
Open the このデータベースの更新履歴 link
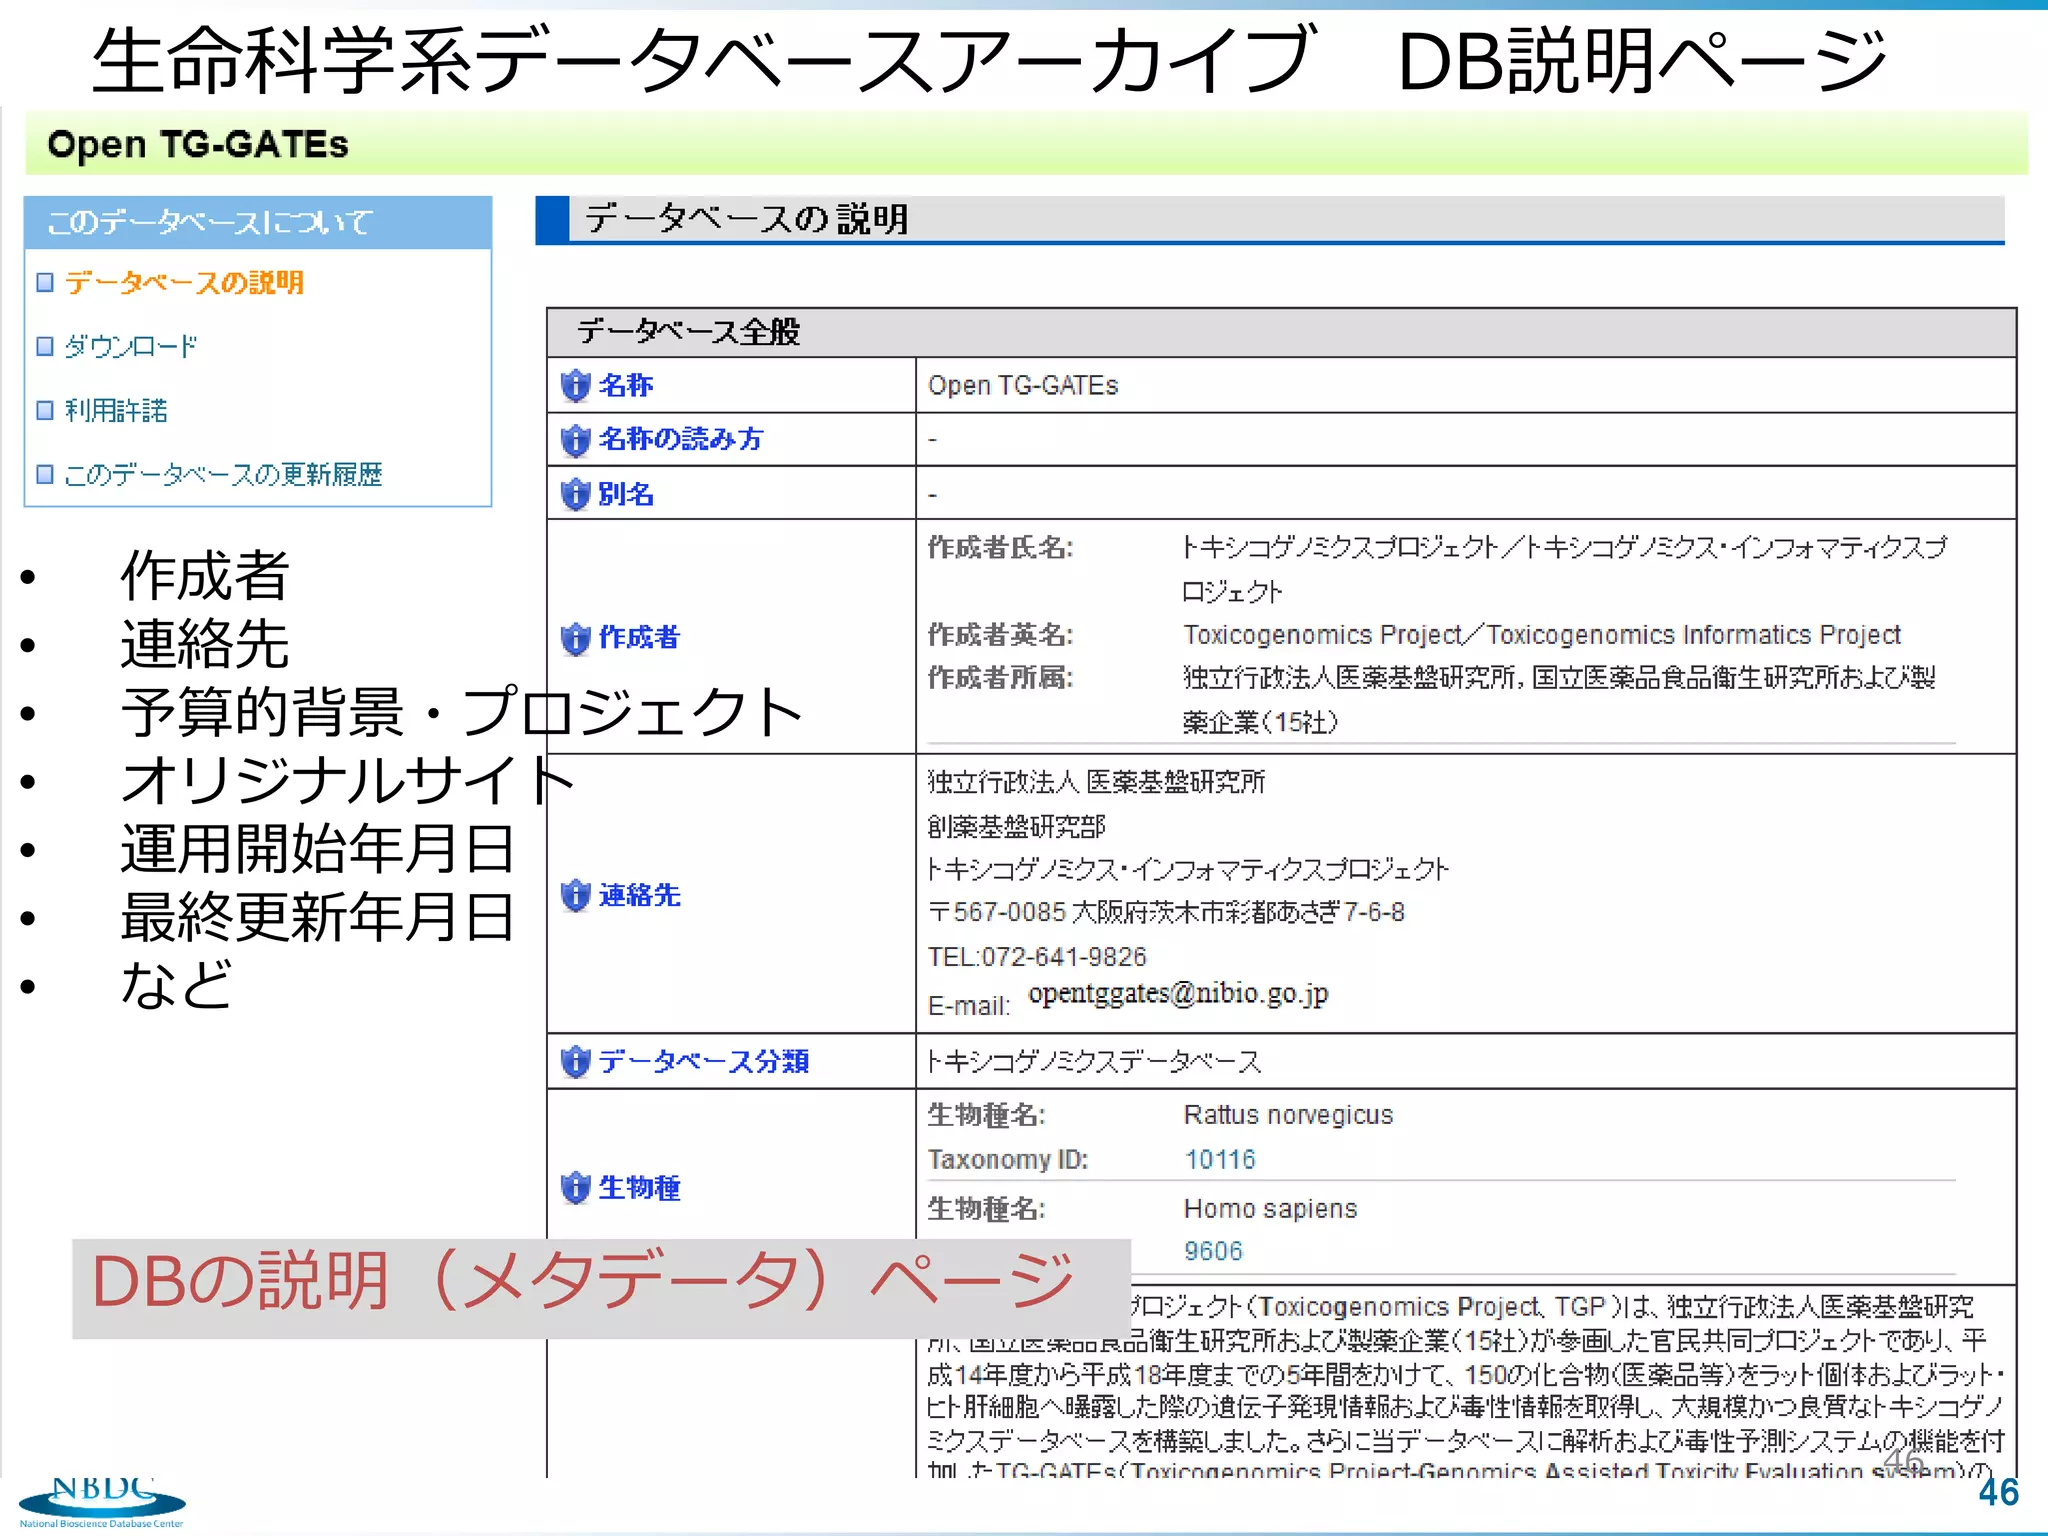point(223,475)
